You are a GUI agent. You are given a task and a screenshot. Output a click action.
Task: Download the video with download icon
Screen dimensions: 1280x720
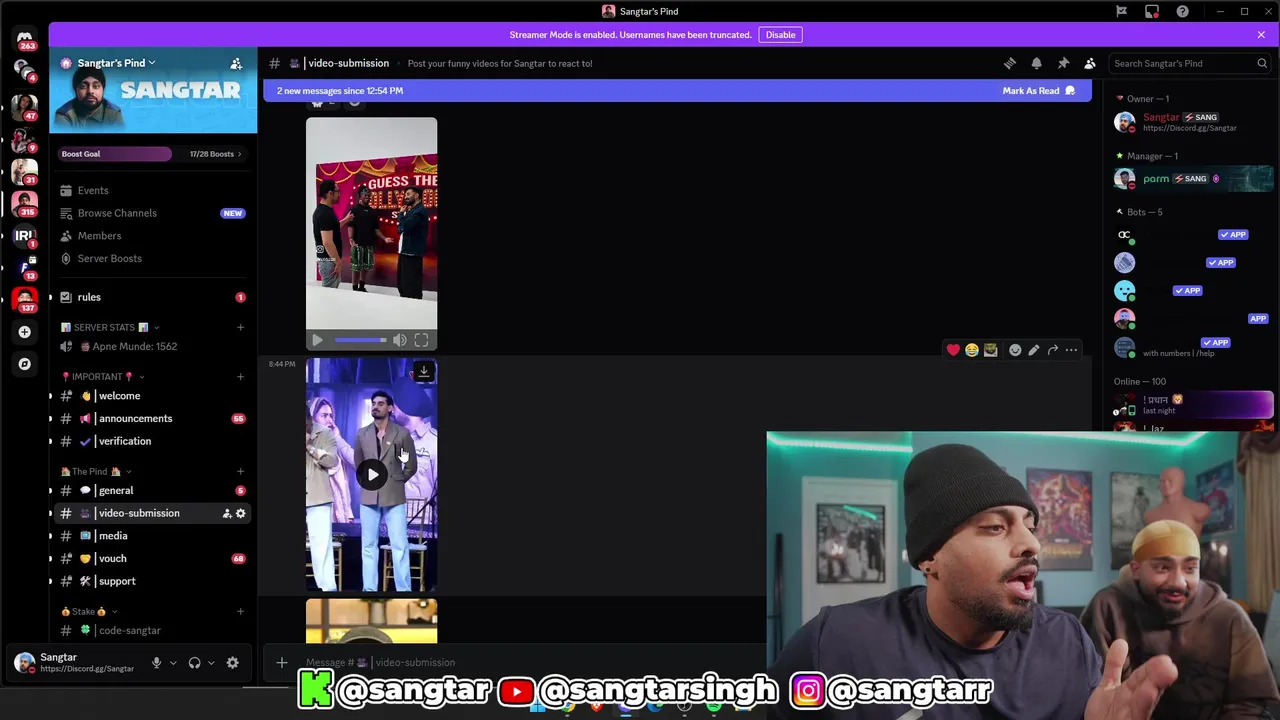point(424,371)
